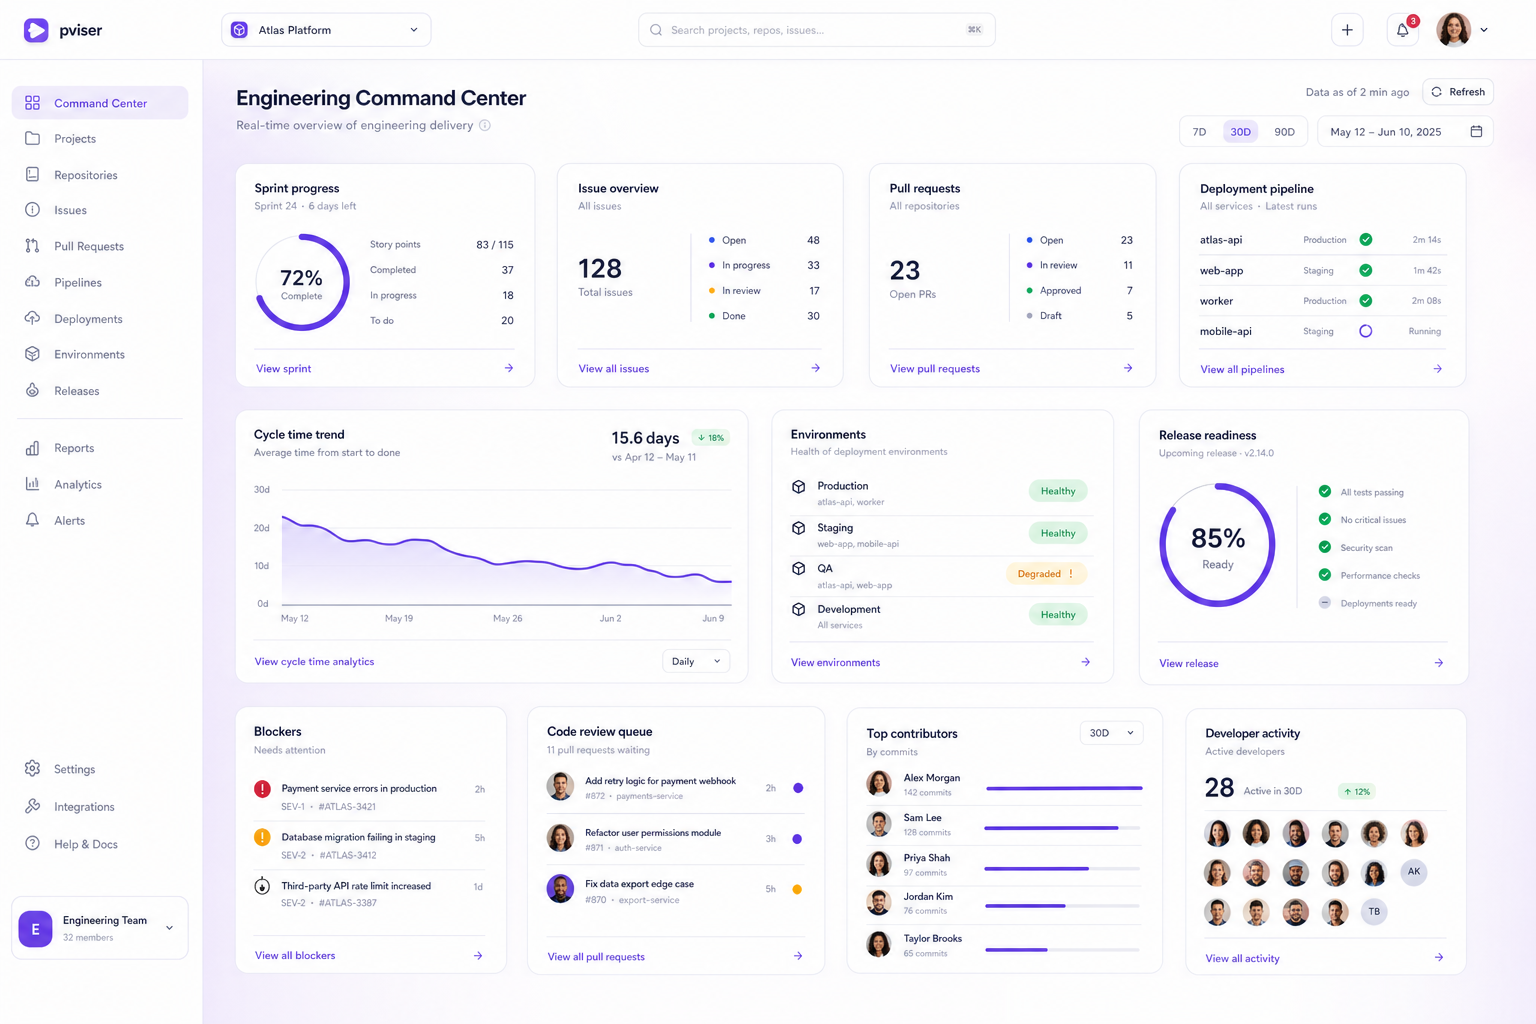Viewport: 1536px width, 1024px height.
Task: Open the Environments sidebar icon
Action: point(32,354)
